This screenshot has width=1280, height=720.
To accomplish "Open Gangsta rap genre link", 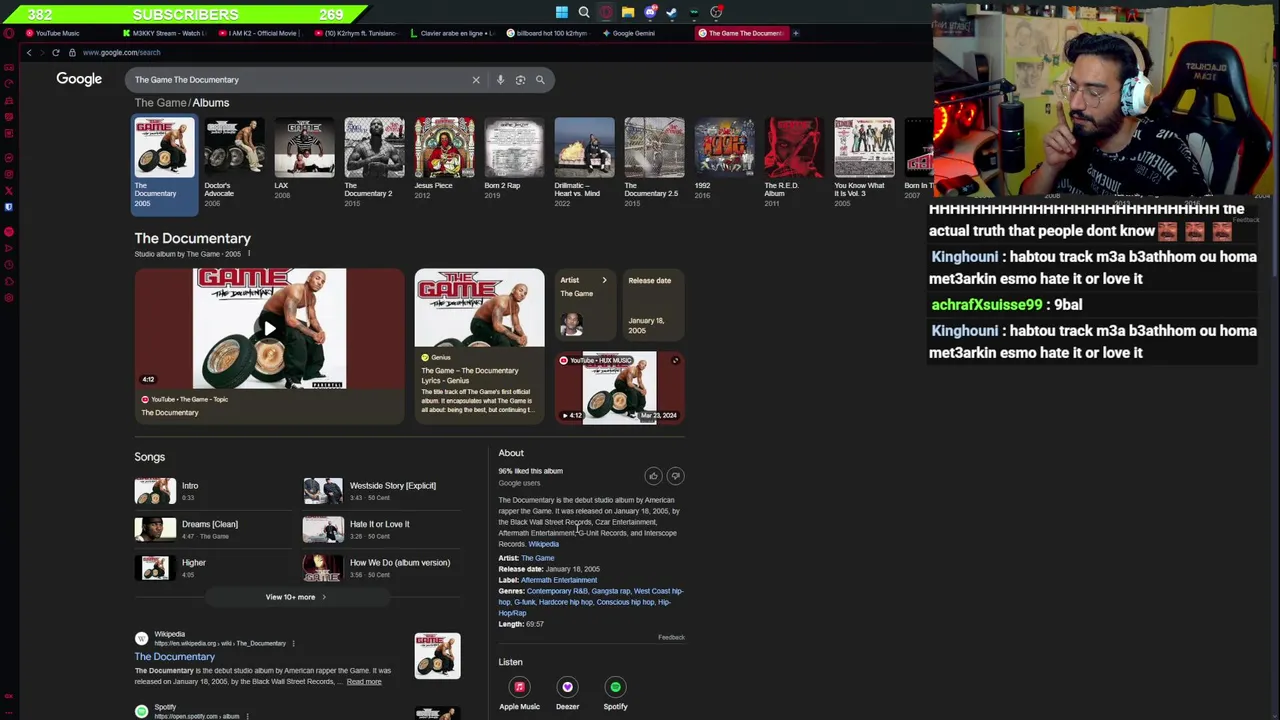I will [x=611, y=591].
